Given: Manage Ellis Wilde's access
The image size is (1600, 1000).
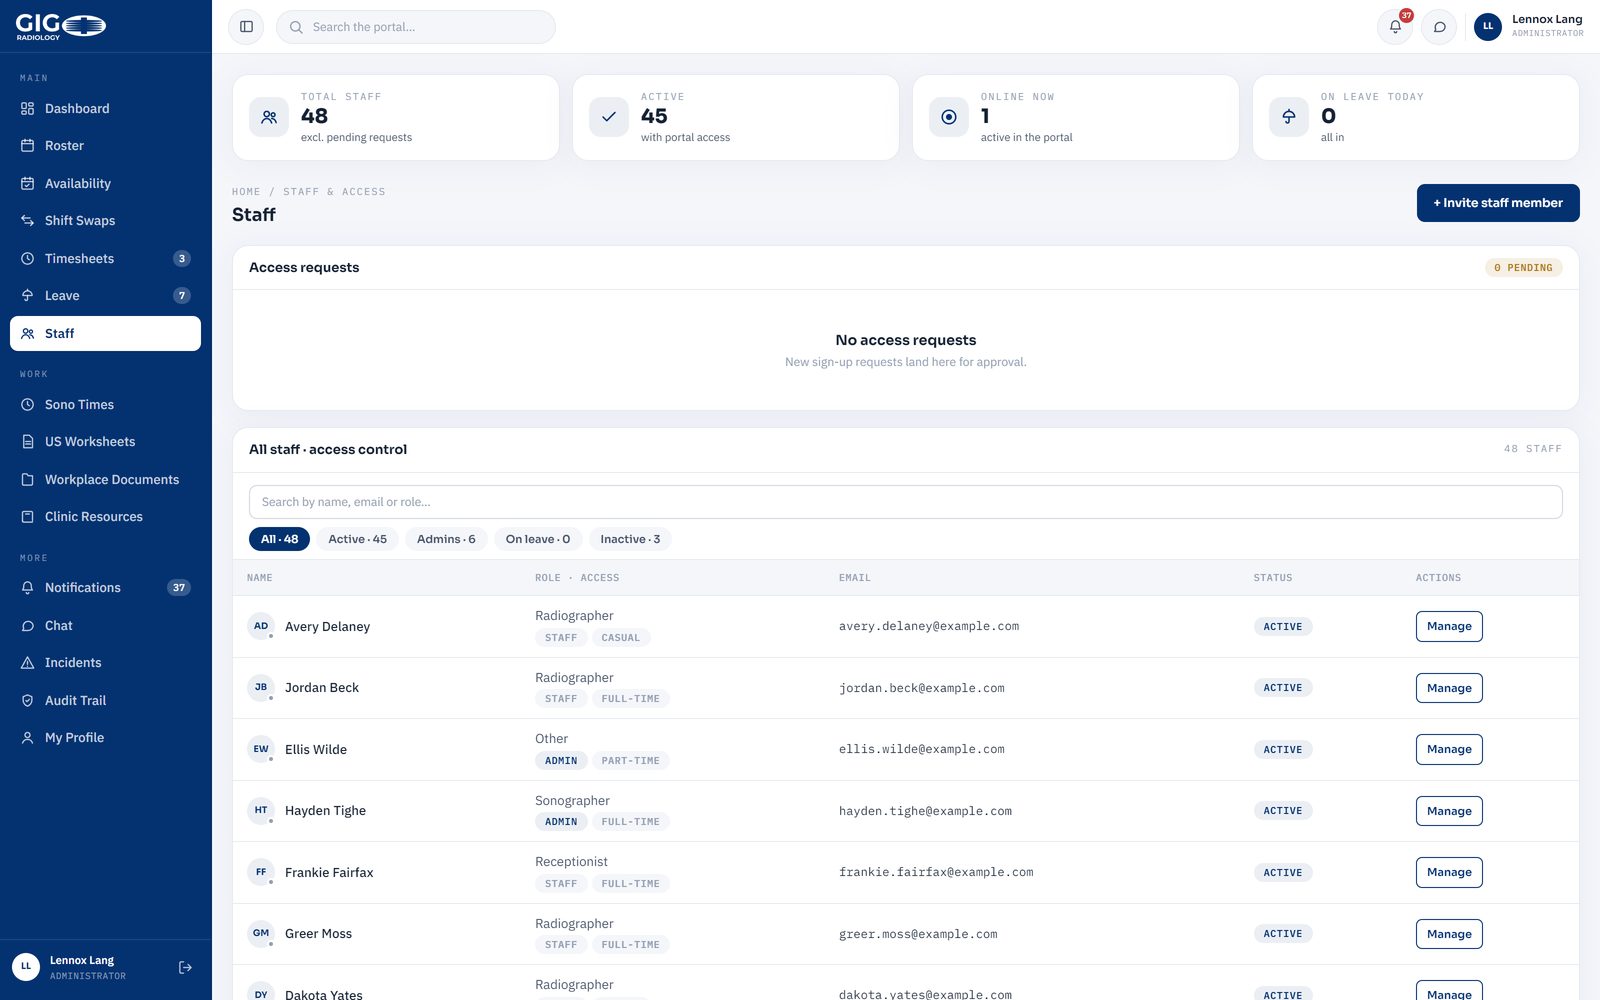Looking at the screenshot, I should (x=1449, y=749).
